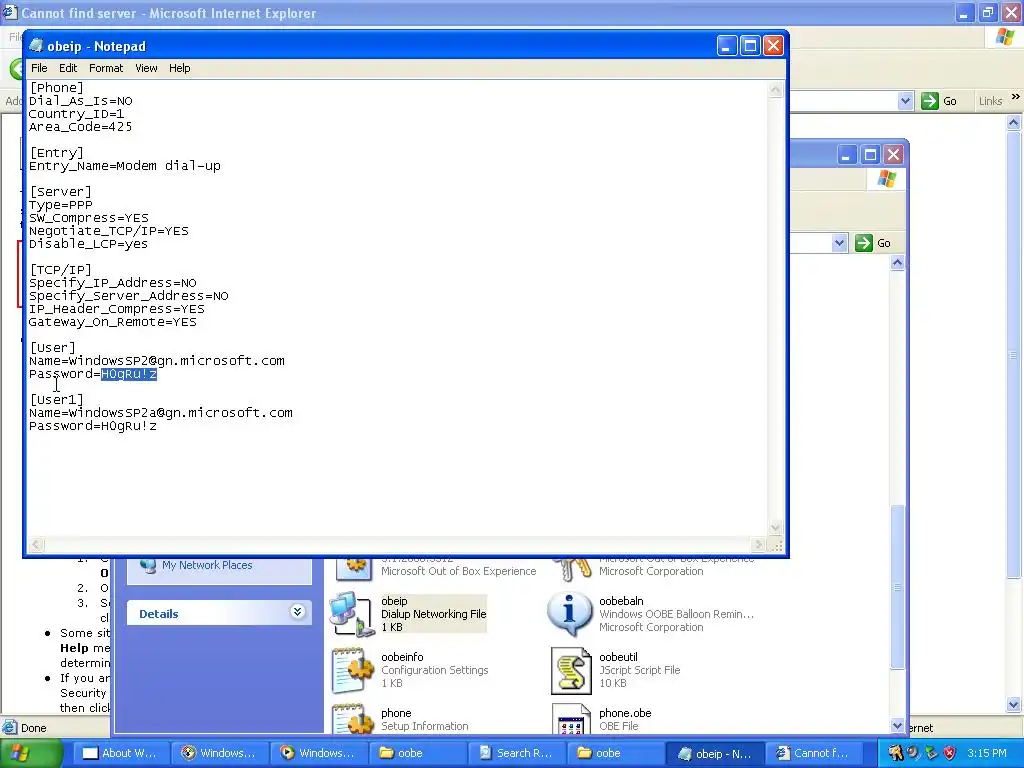Select the phone Setup Information icon

351,720
